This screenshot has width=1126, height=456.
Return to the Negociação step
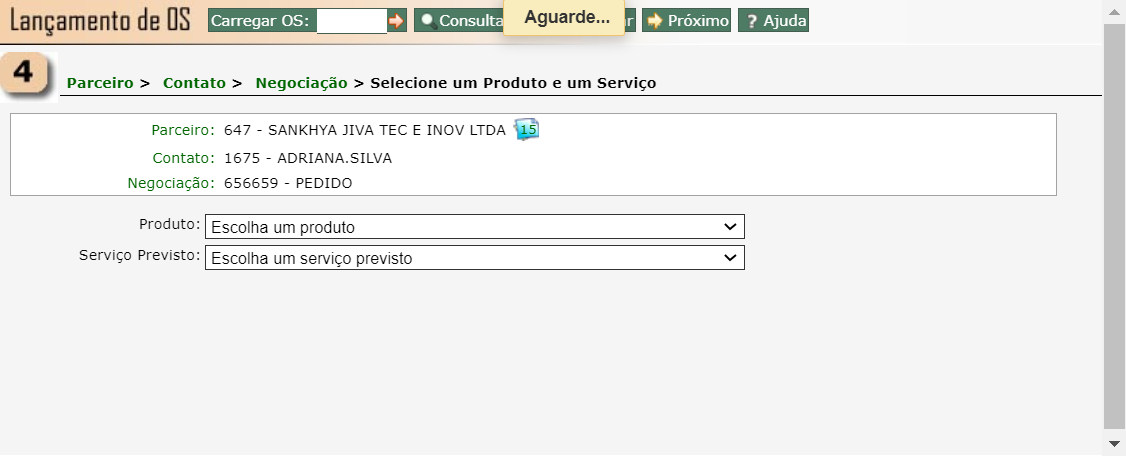coord(302,83)
